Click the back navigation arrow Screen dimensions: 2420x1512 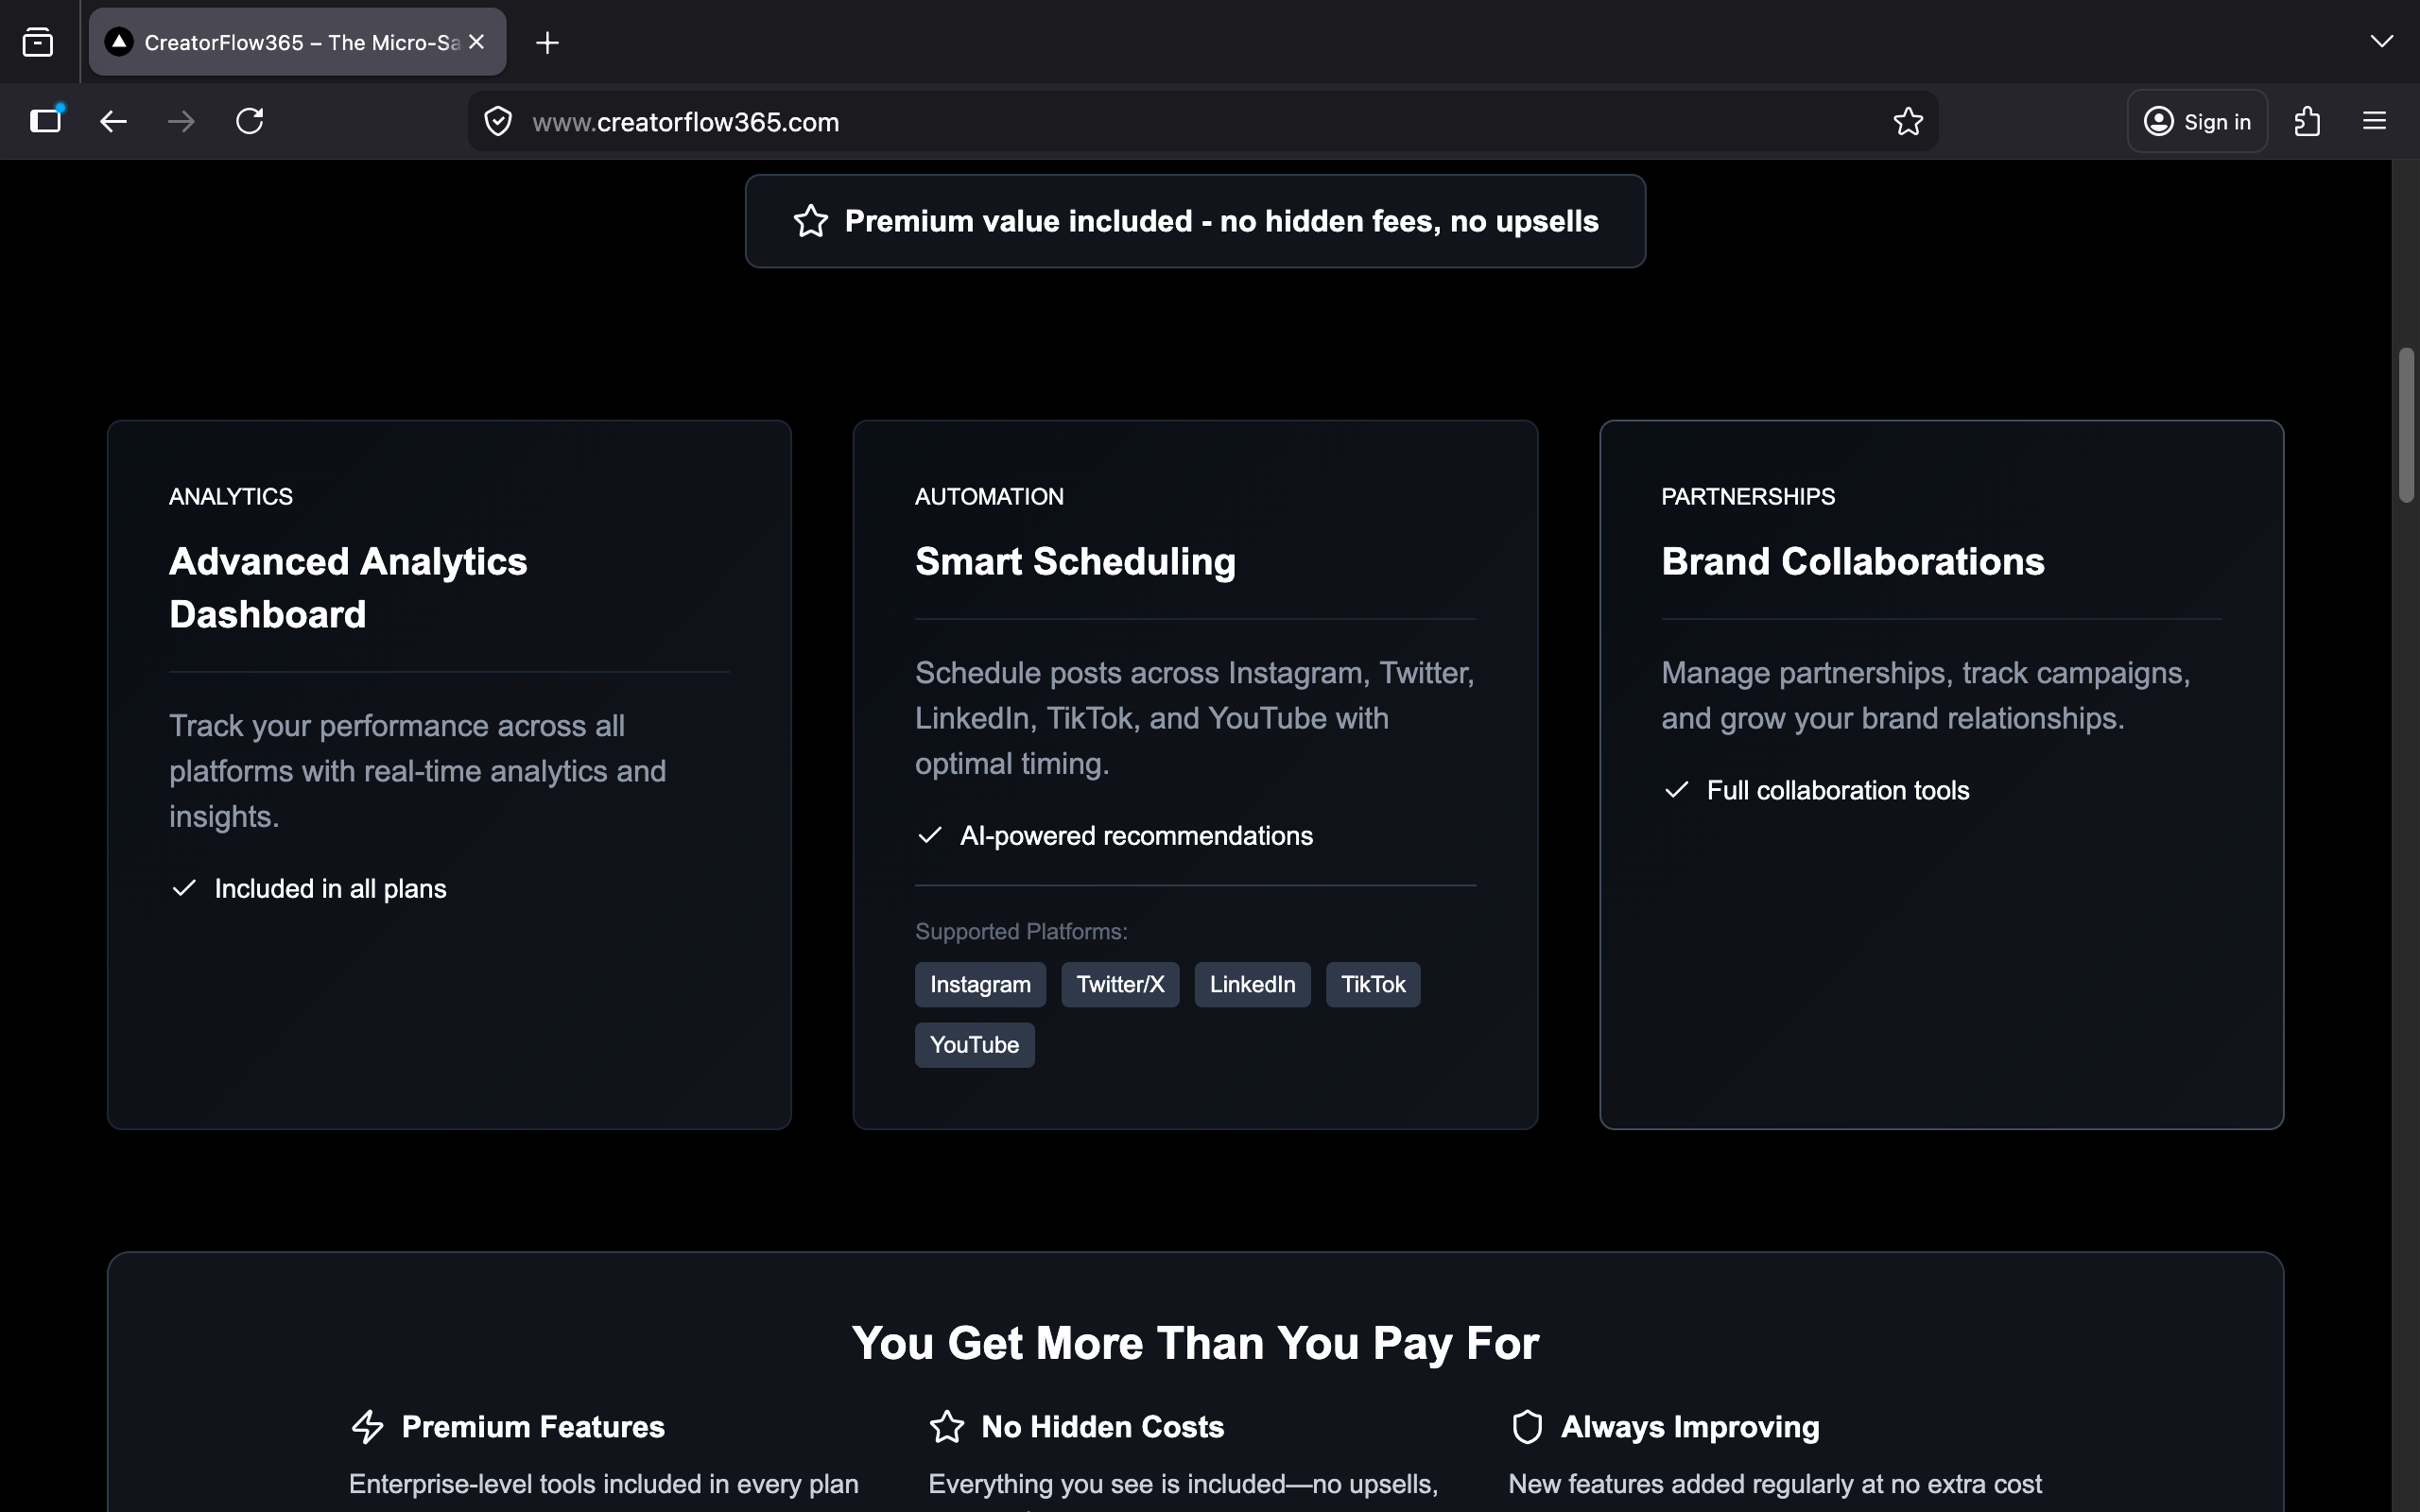(112, 121)
